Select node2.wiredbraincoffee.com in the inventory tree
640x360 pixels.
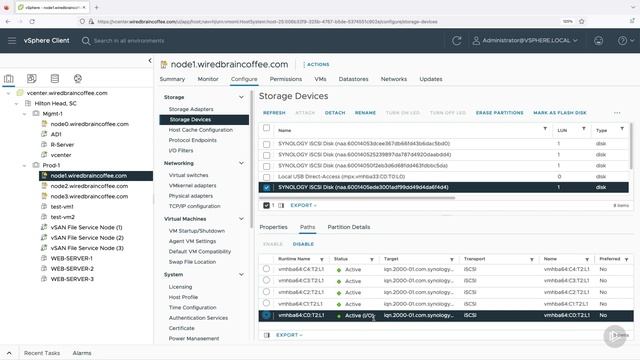pos(89,186)
